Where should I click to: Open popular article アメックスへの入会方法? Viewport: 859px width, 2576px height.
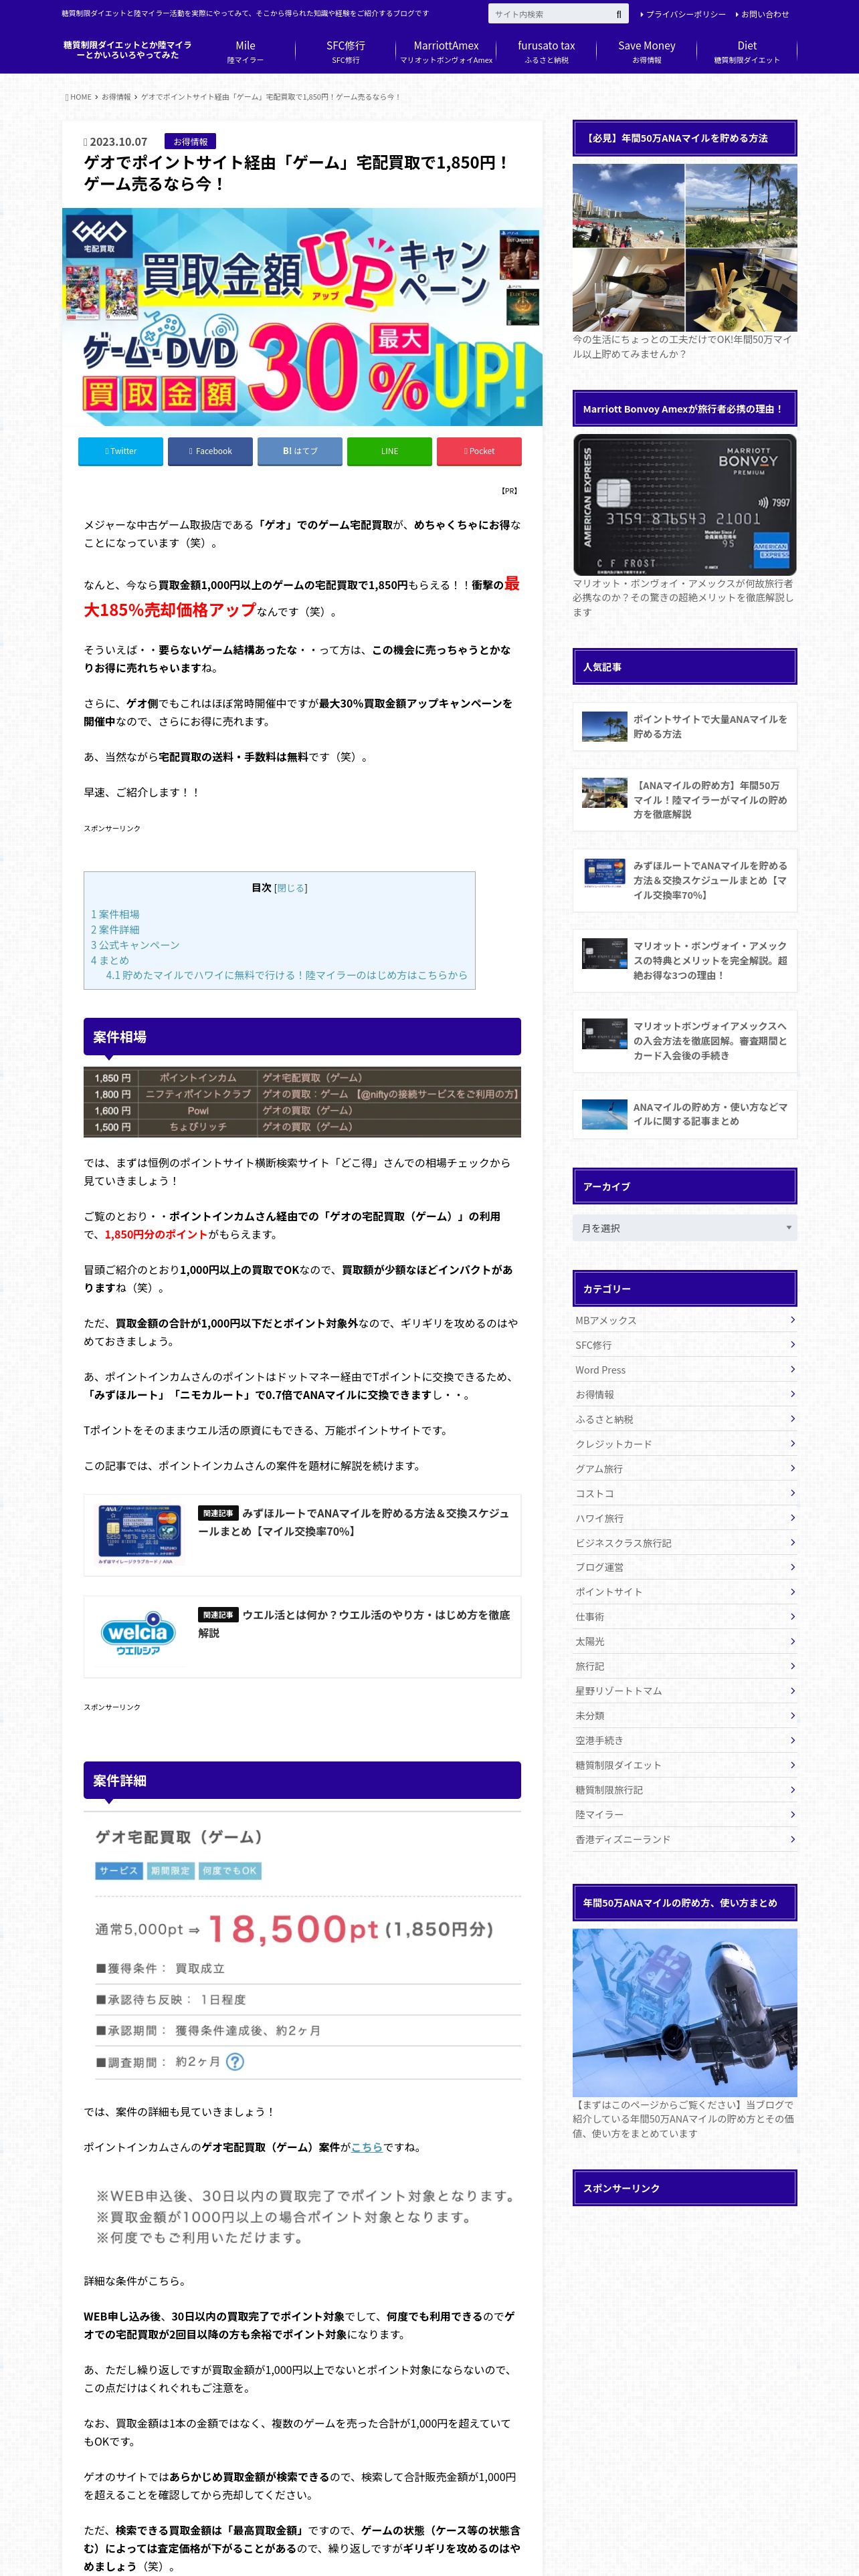[685, 1041]
